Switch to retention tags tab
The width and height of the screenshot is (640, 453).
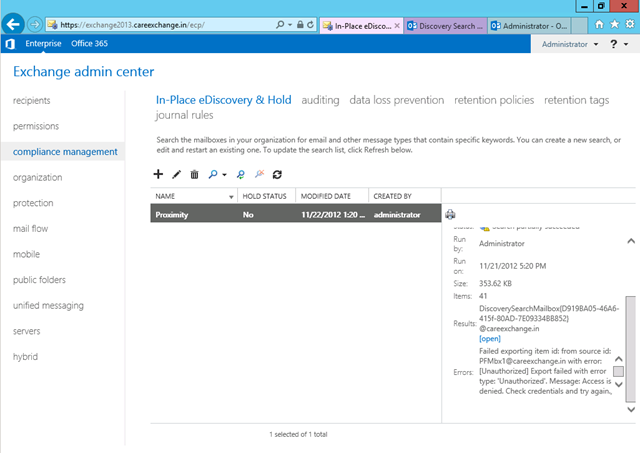point(576,100)
